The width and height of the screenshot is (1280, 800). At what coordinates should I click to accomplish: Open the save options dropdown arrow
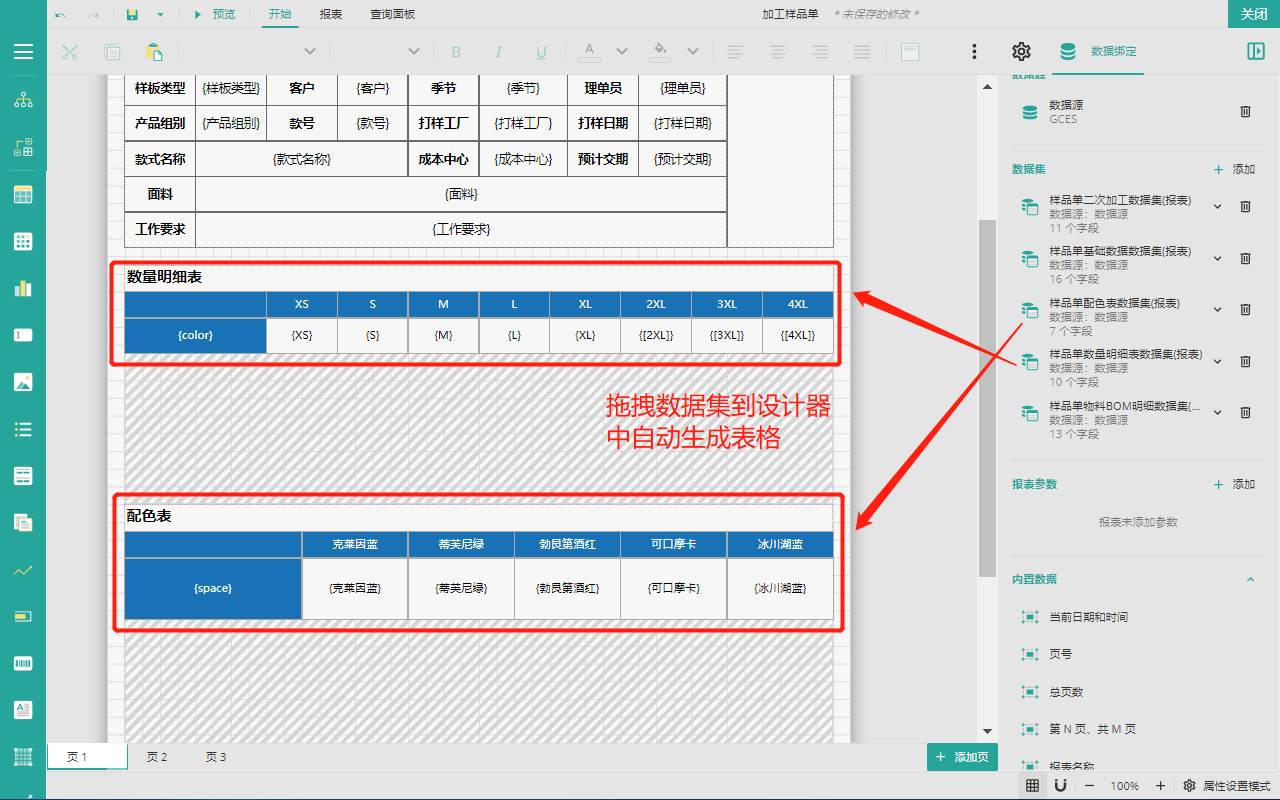160,14
